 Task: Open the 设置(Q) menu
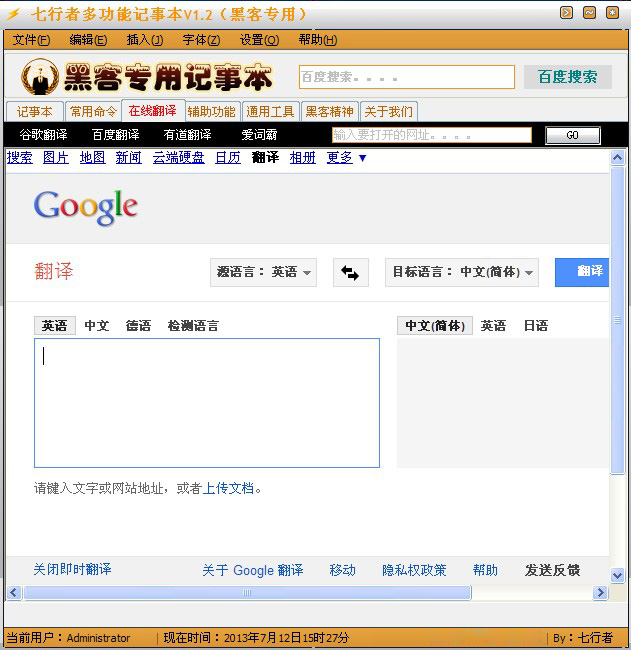tap(259, 40)
